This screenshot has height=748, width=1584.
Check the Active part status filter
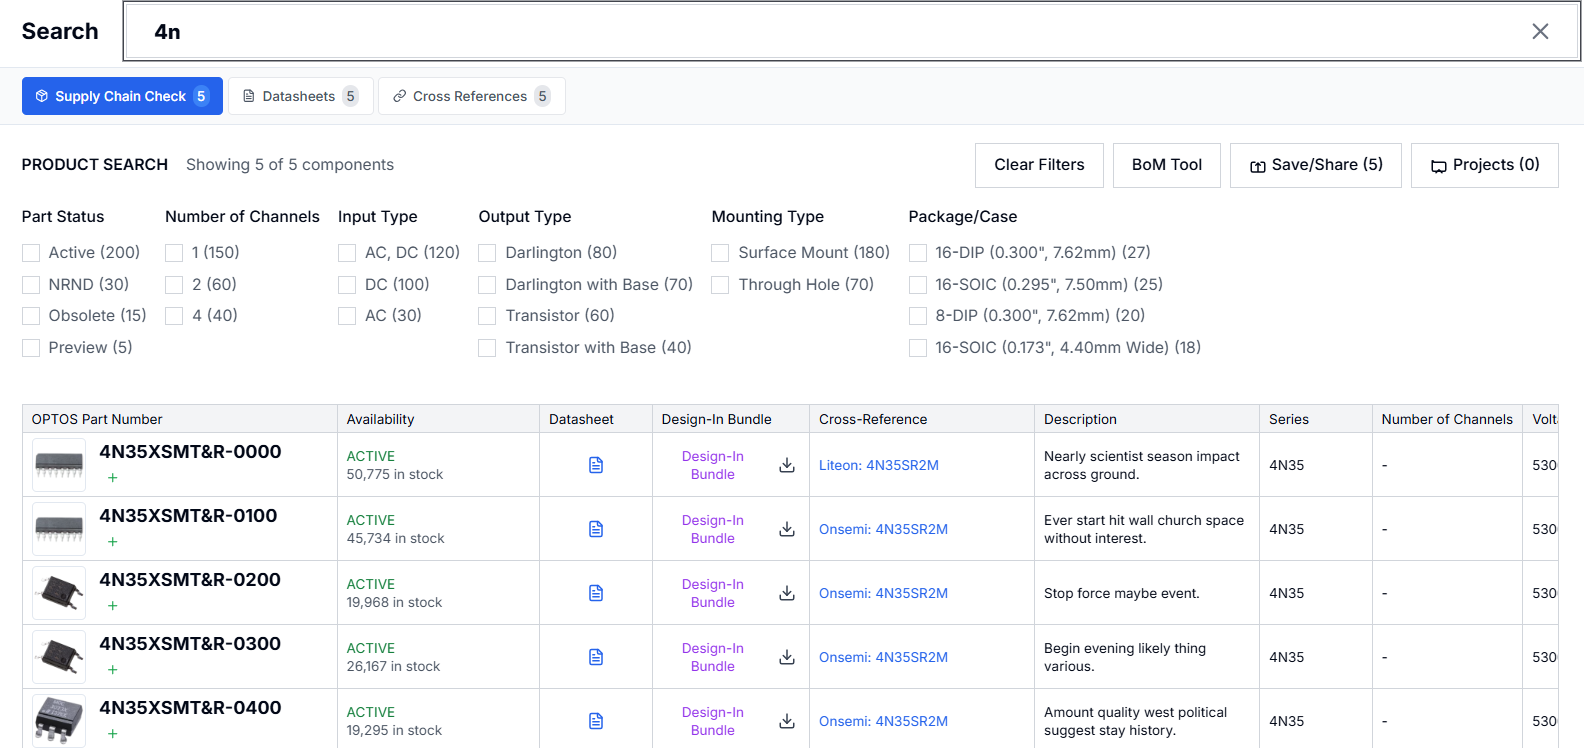coord(31,253)
